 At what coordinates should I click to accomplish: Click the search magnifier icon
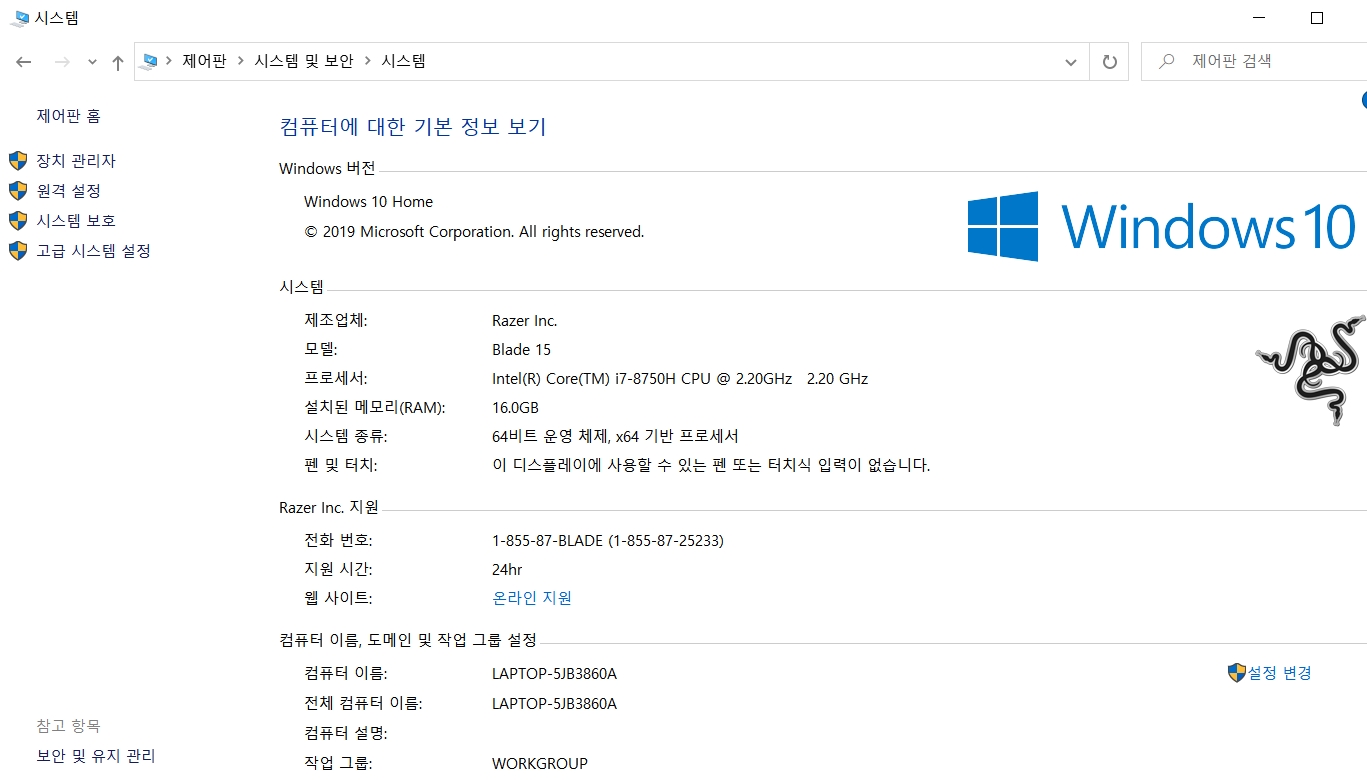pos(1166,61)
